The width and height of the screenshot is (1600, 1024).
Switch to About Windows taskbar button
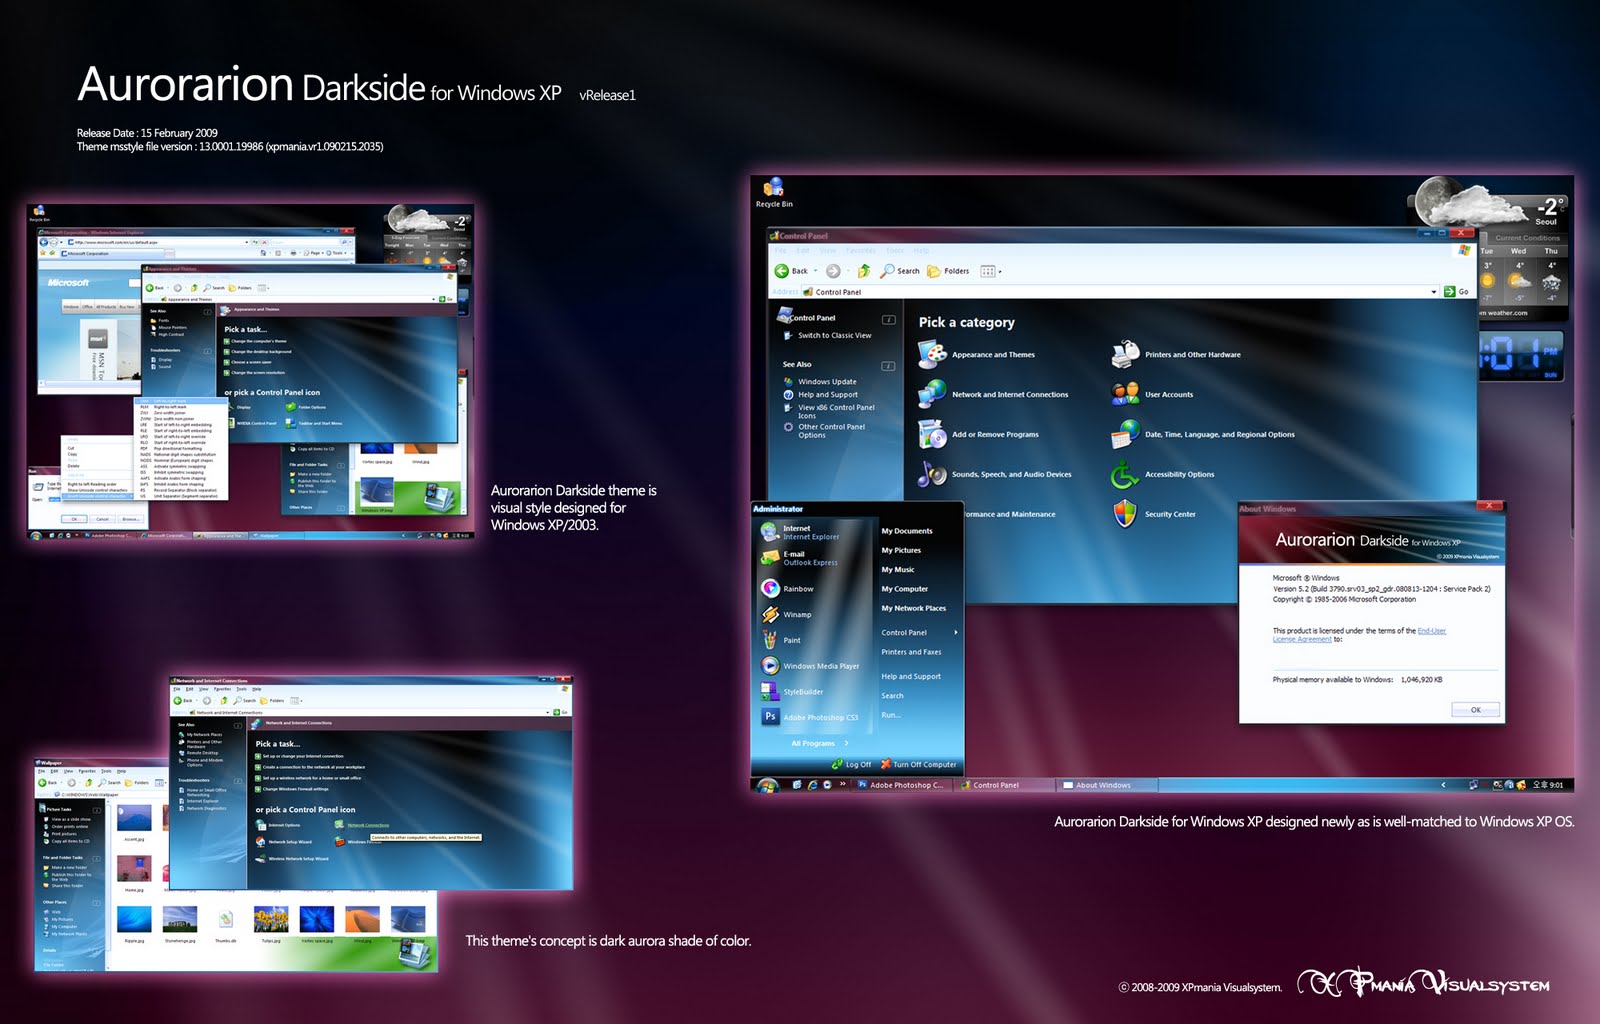(x=1105, y=785)
